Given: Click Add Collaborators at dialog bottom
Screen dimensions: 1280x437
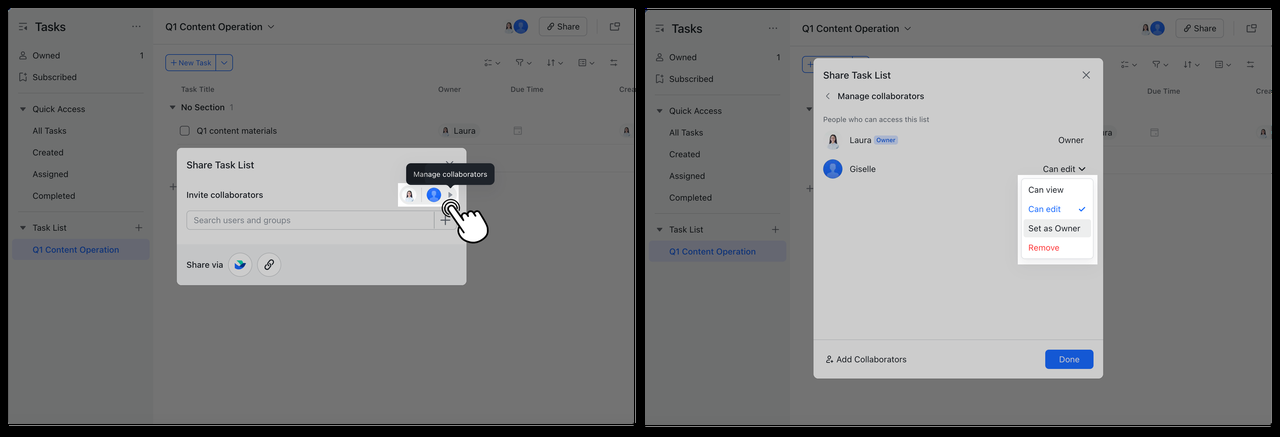Looking at the screenshot, I should [866, 359].
